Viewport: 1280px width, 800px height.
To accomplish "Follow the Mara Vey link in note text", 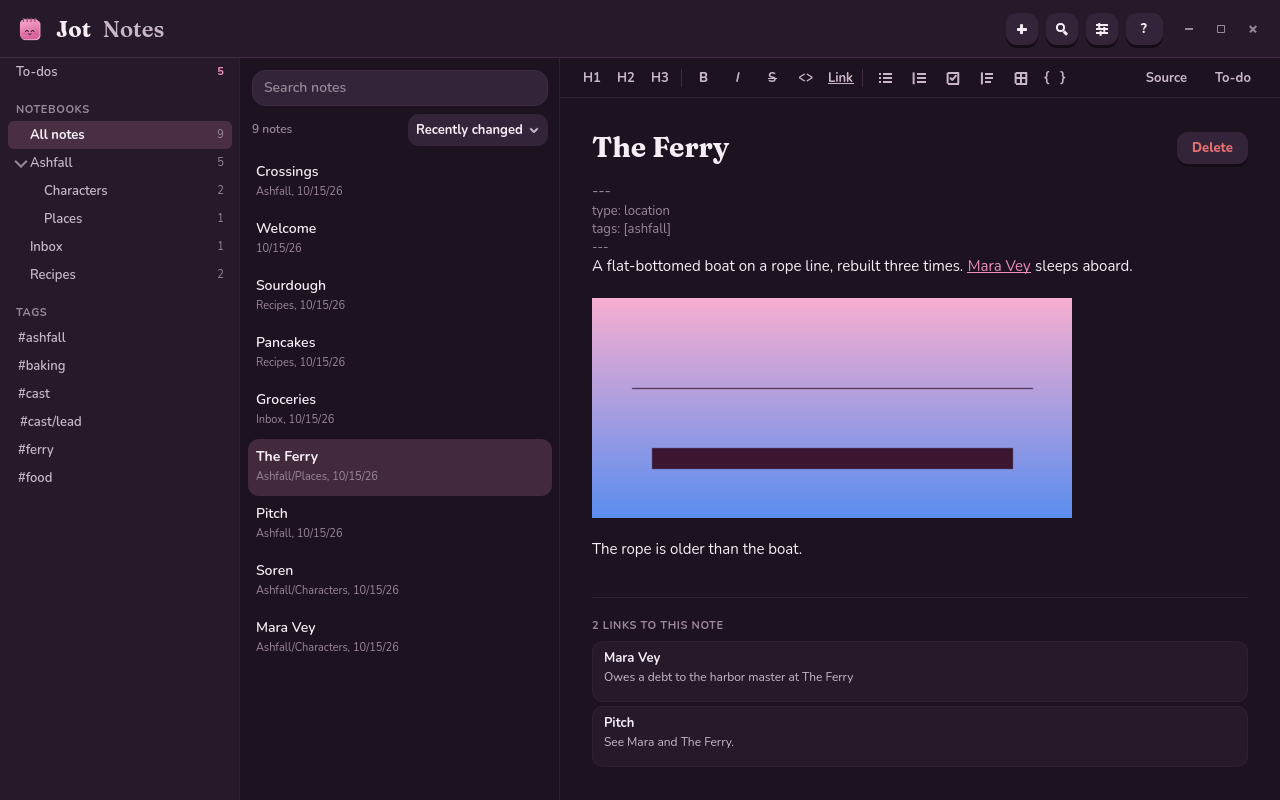I will pyautogui.click(x=998, y=266).
